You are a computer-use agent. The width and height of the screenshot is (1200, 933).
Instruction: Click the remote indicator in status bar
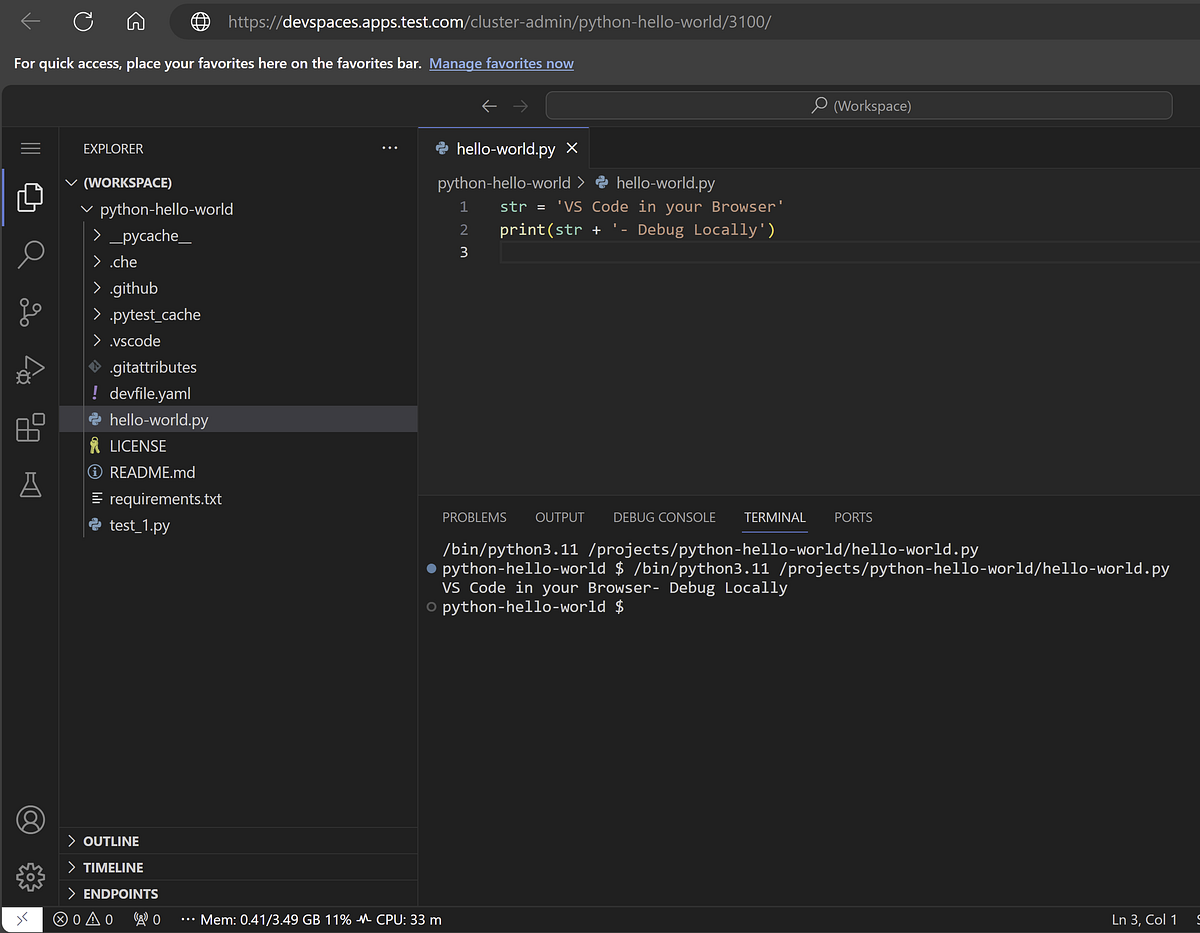pos(22,919)
